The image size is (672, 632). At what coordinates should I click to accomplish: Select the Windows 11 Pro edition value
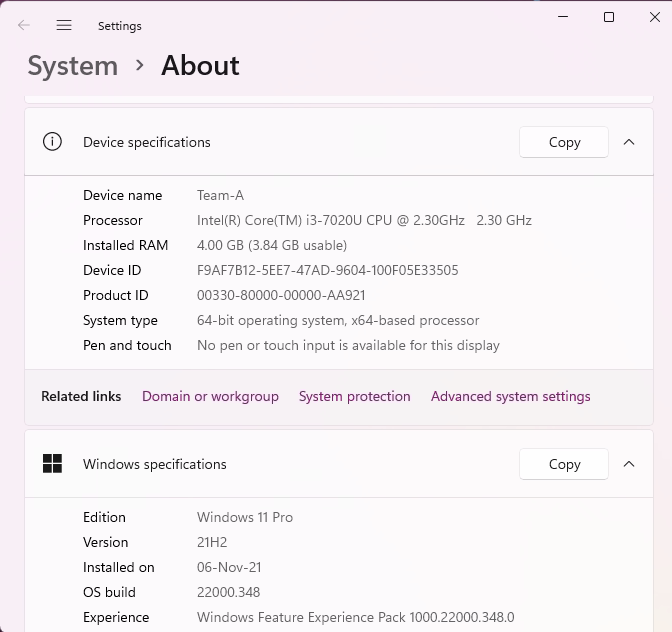[245, 517]
